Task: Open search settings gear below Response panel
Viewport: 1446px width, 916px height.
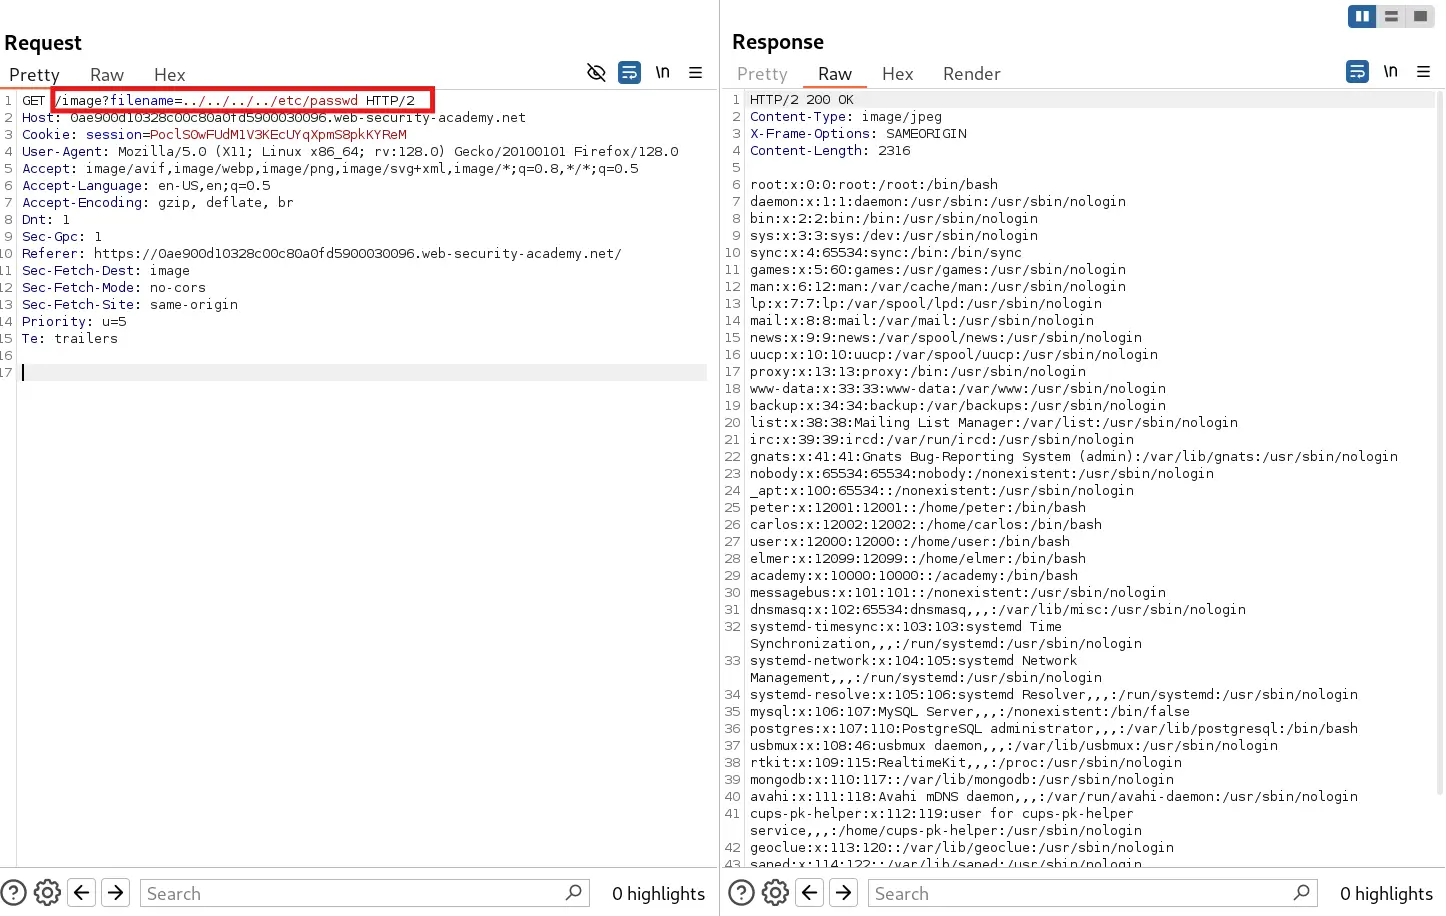Action: pos(775,892)
